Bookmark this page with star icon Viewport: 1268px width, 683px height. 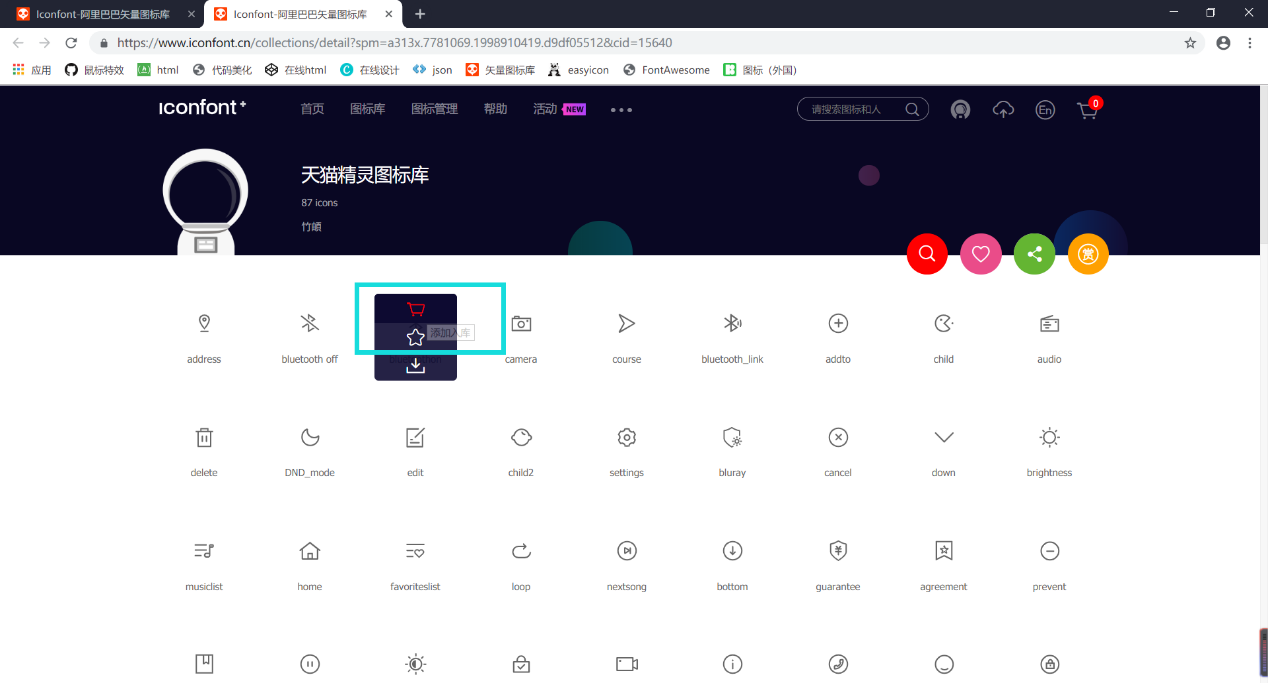[1190, 43]
